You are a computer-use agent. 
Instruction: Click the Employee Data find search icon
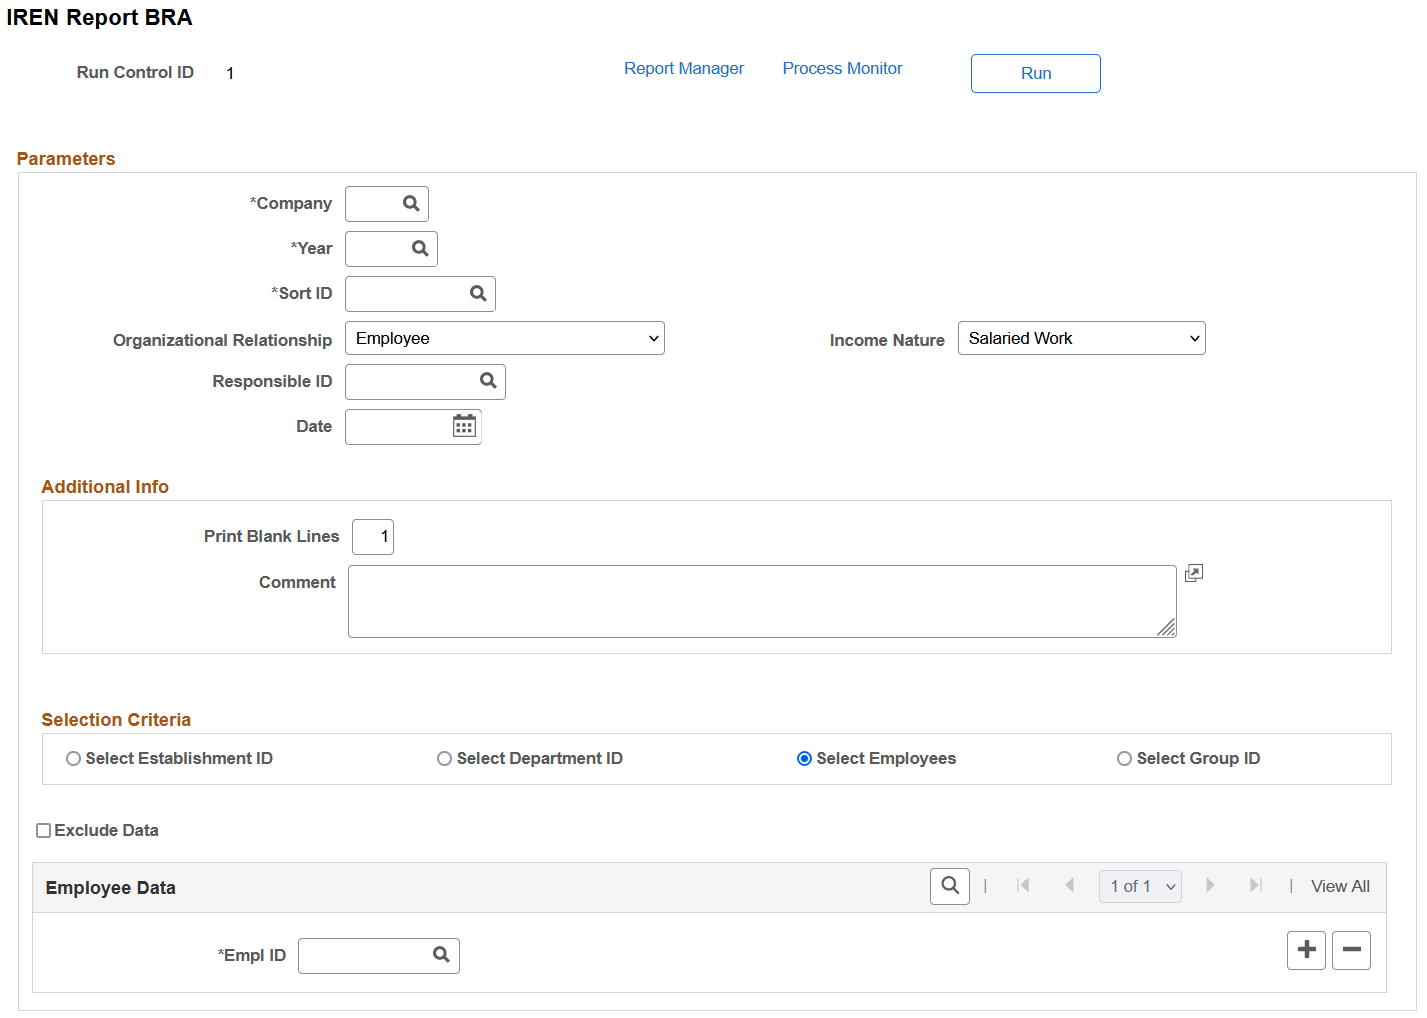click(950, 886)
